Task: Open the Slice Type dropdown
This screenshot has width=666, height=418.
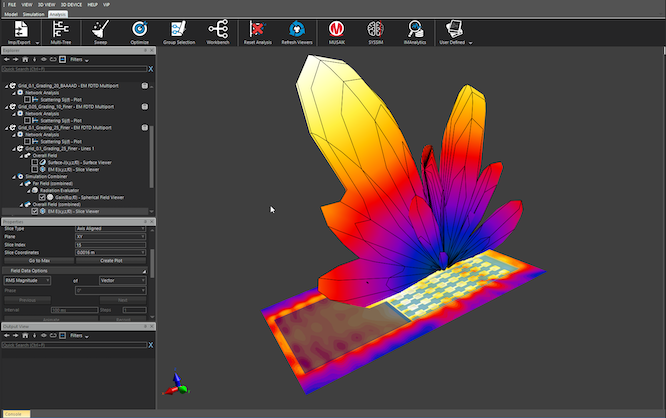Action: click(110, 228)
